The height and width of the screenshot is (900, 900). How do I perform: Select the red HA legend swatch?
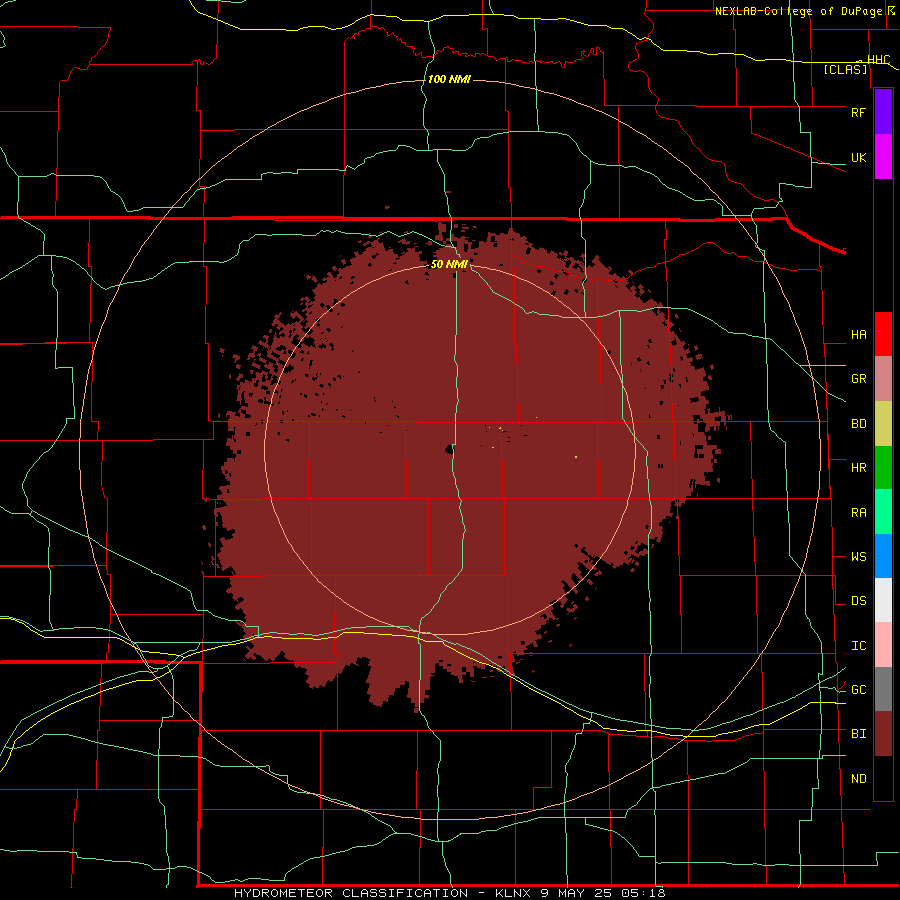[883, 334]
